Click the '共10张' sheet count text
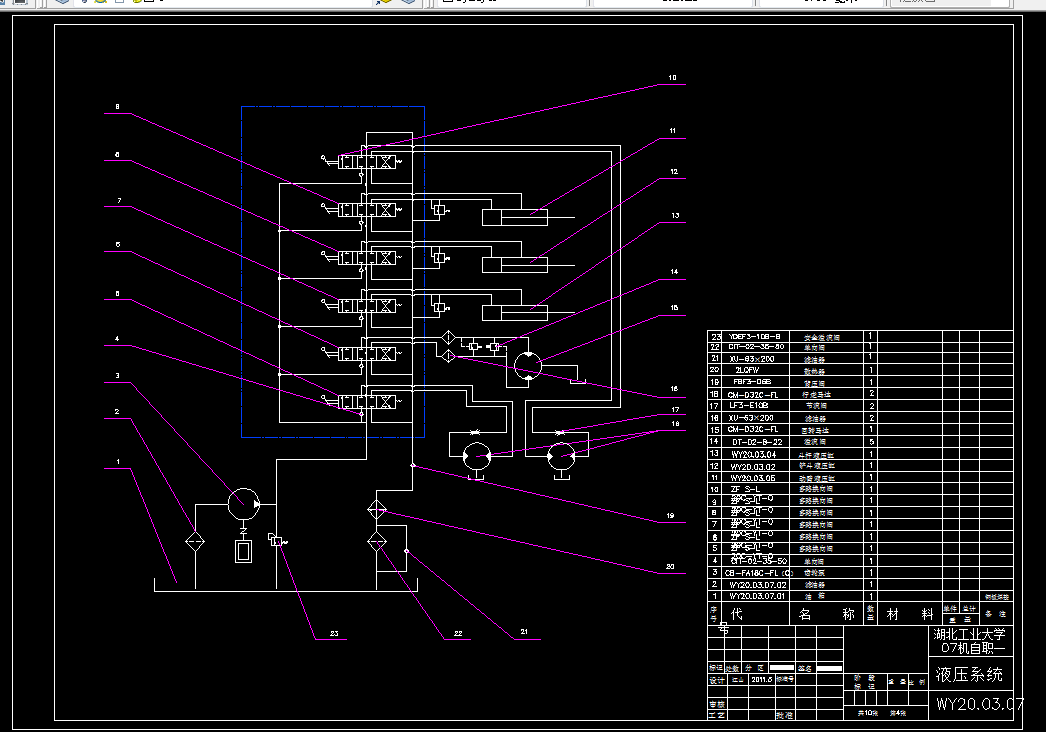 click(x=867, y=713)
